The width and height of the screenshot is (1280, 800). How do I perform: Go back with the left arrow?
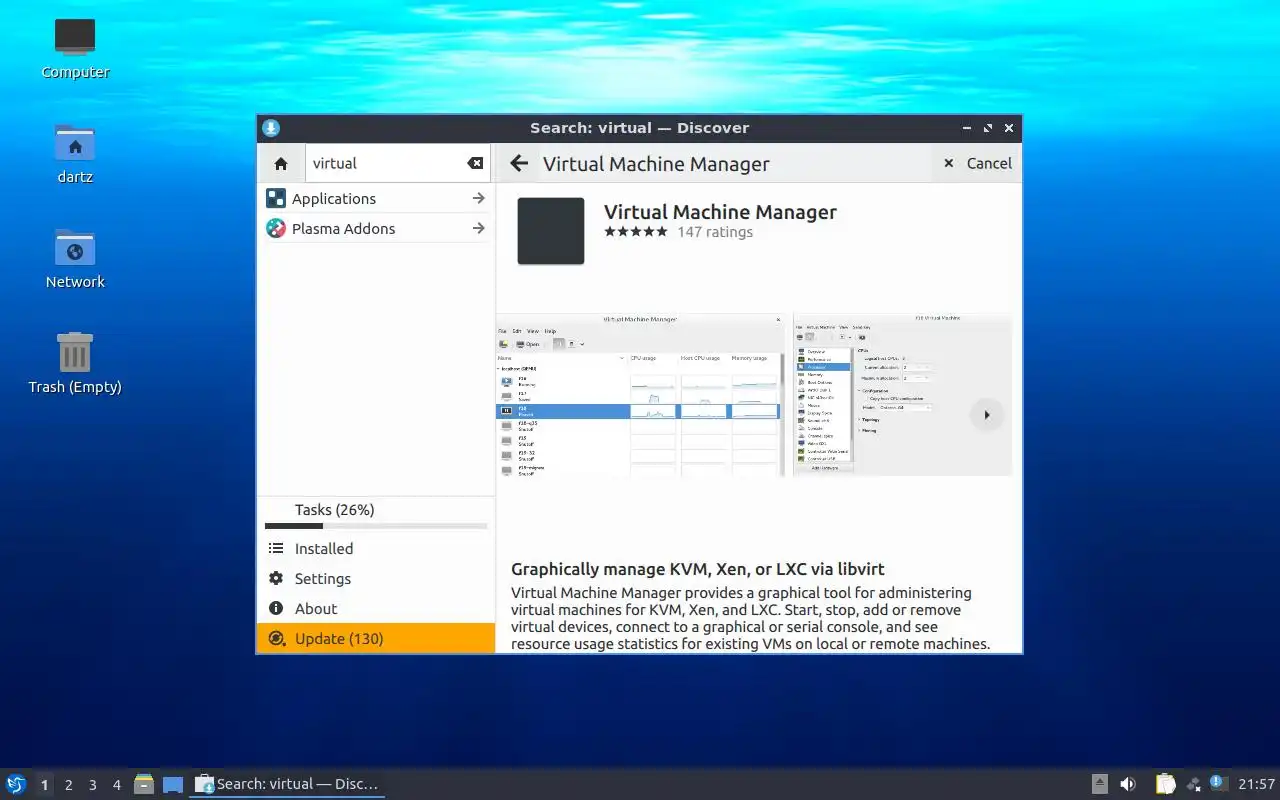(518, 163)
